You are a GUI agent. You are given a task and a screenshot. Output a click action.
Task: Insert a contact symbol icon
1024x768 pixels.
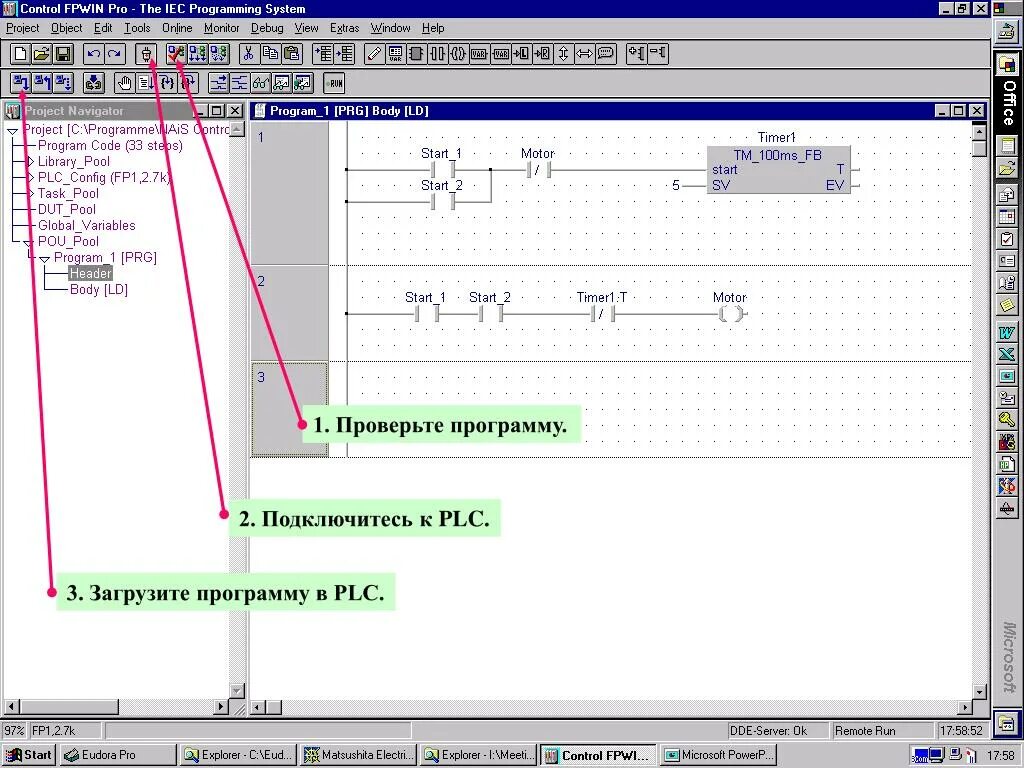coord(437,54)
